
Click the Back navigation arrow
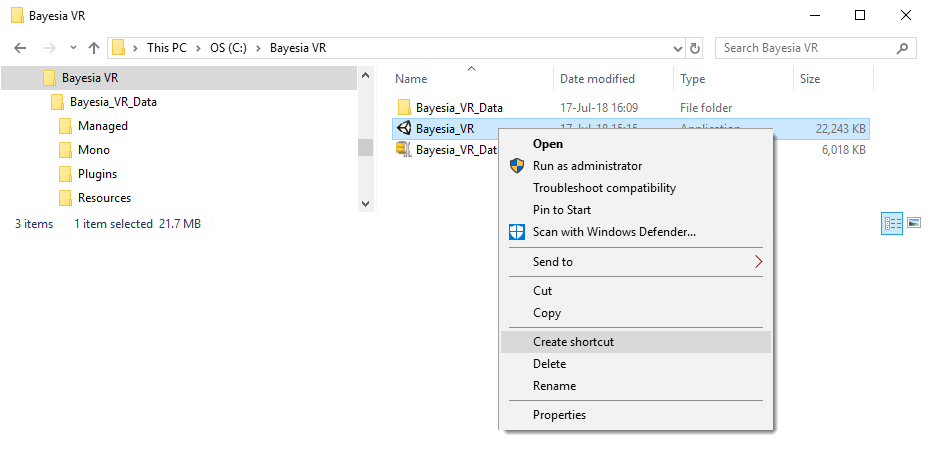click(x=20, y=48)
